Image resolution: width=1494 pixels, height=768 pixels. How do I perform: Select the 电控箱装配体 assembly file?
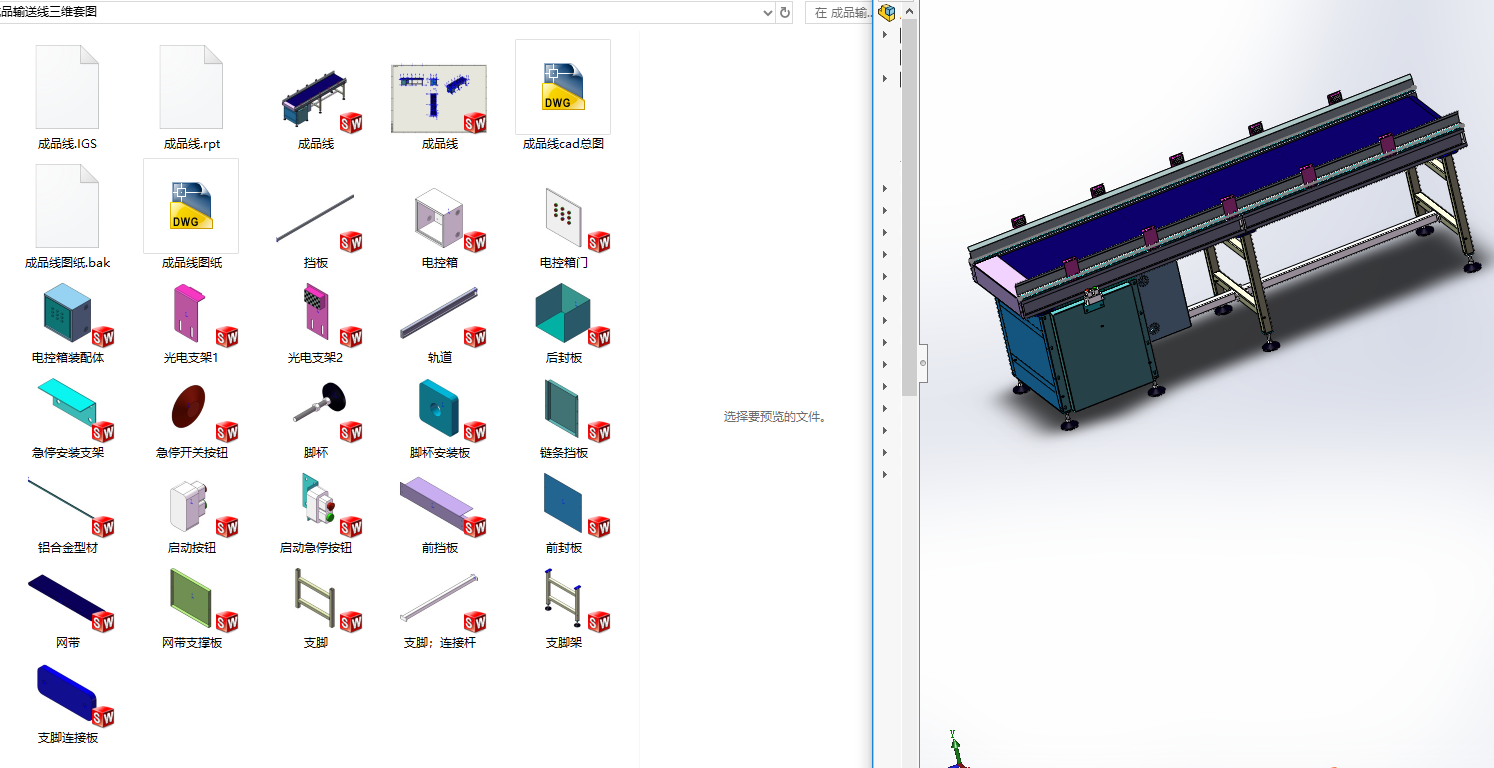[x=67, y=322]
